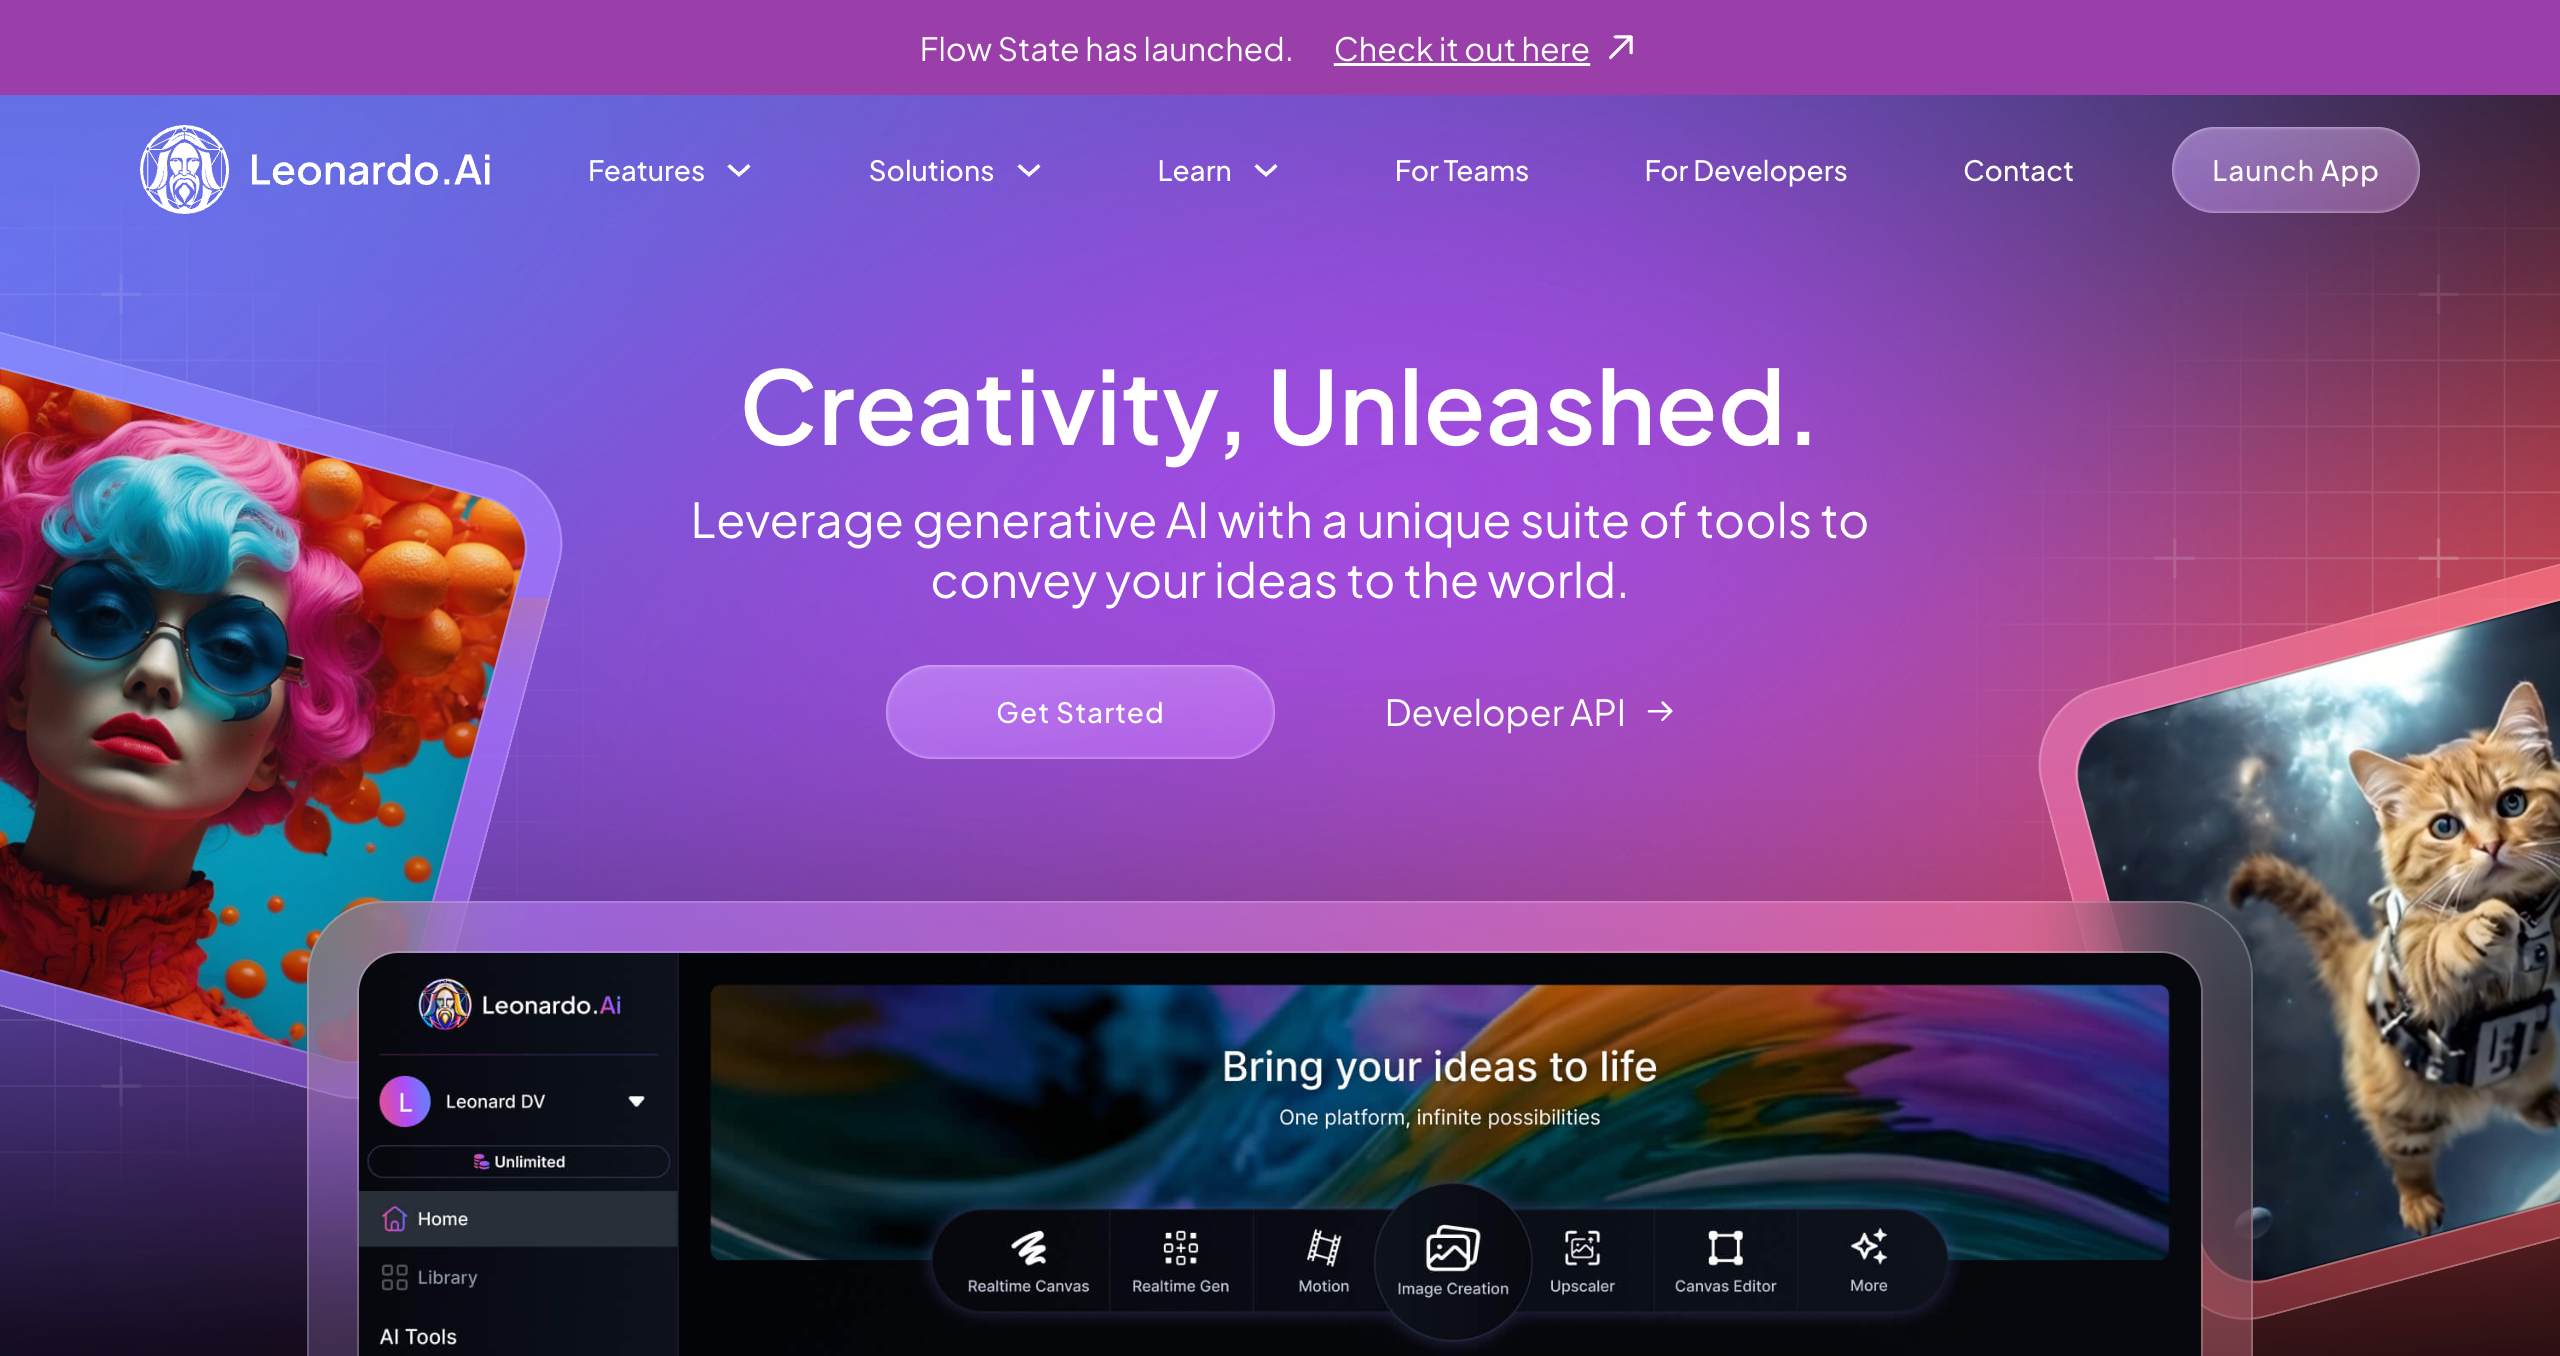Open the More sparkle icon
The width and height of the screenshot is (2560, 1356).
pos(1868,1247)
